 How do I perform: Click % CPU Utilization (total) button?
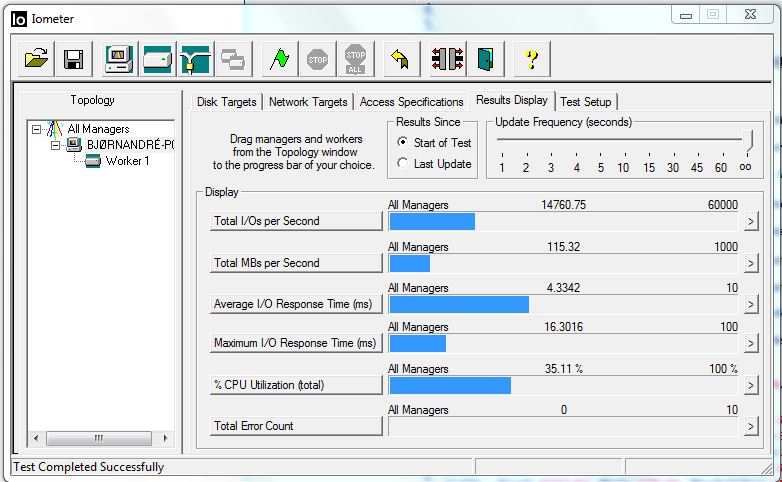296,385
